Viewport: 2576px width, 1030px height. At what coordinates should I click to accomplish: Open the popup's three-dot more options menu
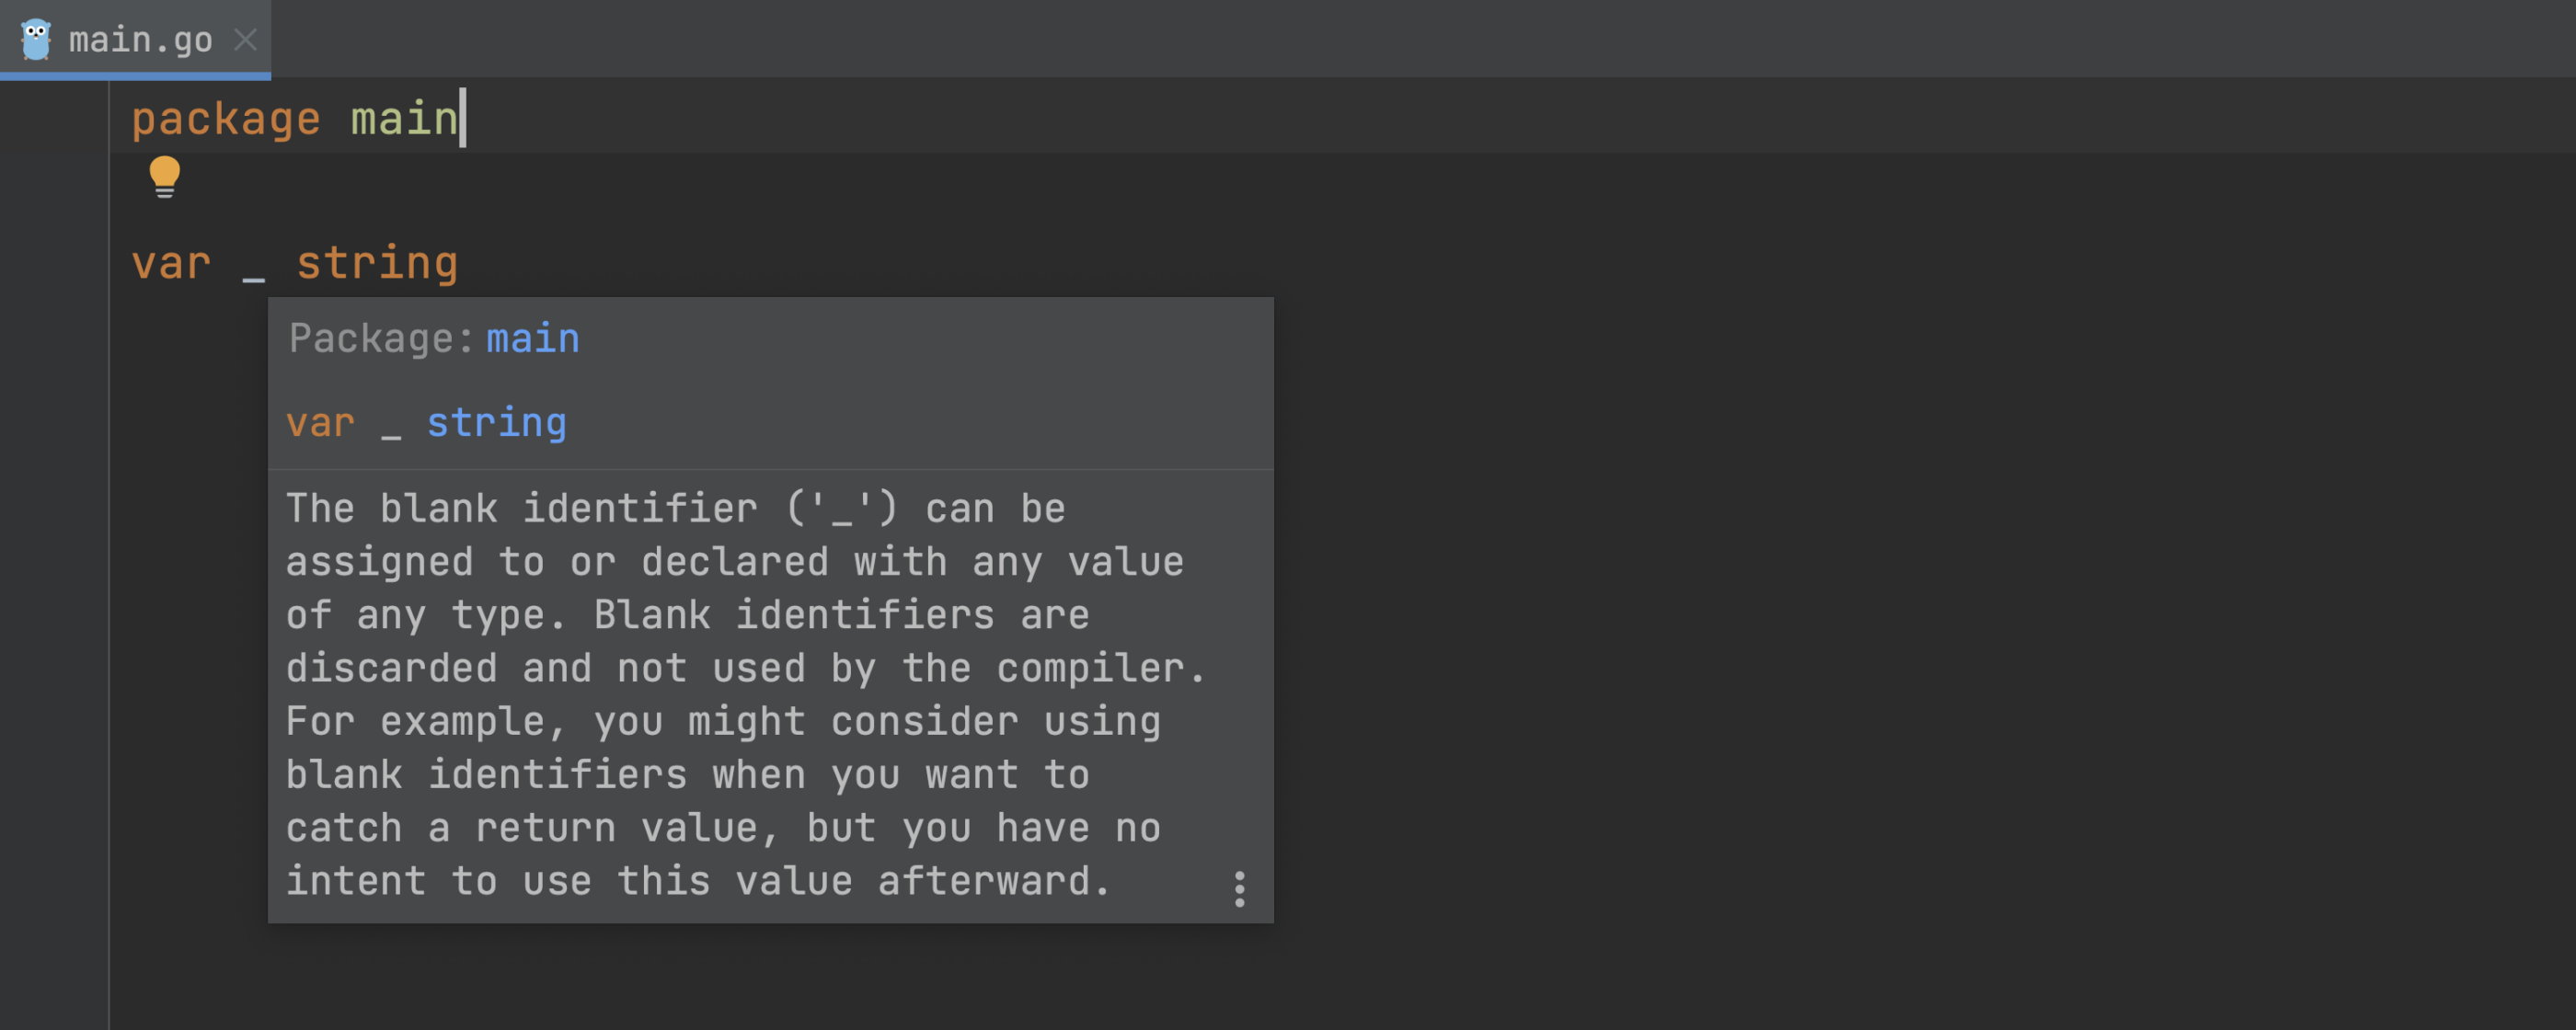click(1239, 888)
